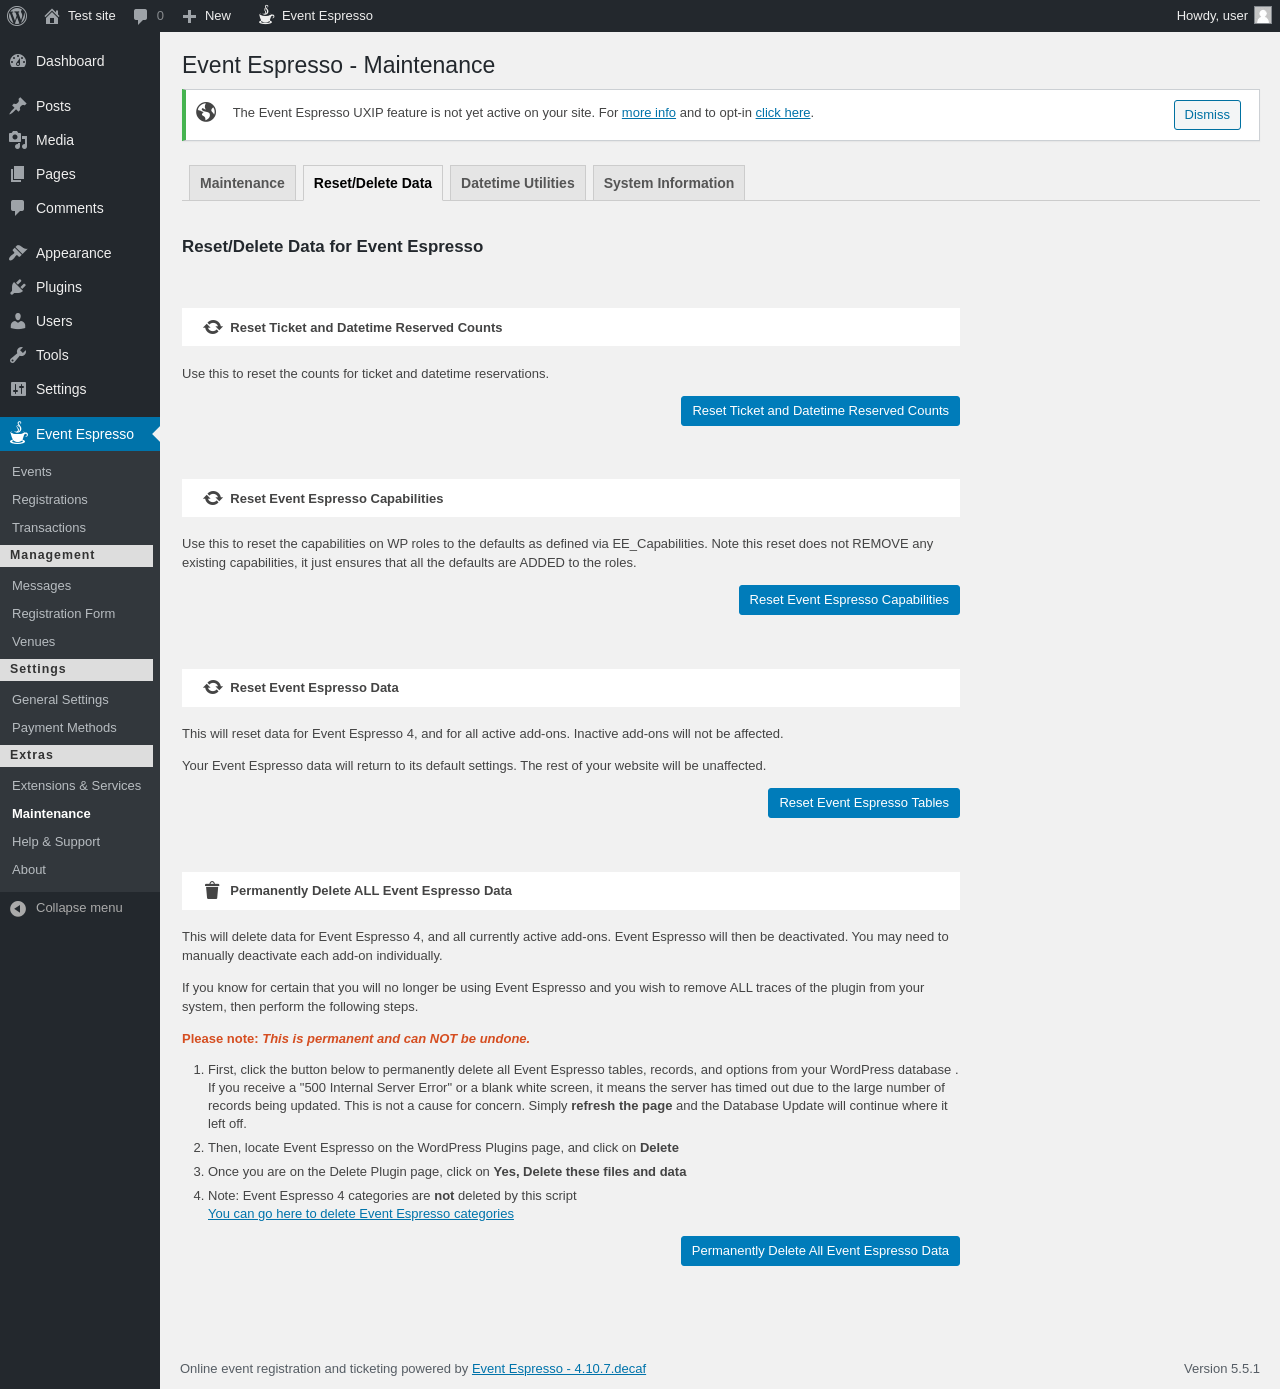Follow the click here opt-in link
The width and height of the screenshot is (1280, 1389).
(783, 113)
